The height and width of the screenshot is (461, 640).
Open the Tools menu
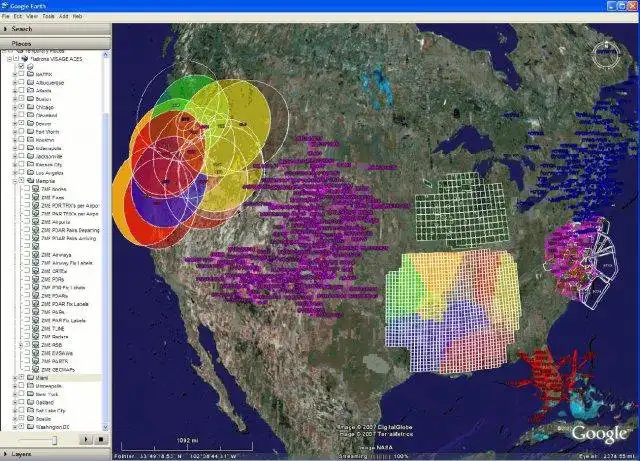pyautogui.click(x=48, y=16)
